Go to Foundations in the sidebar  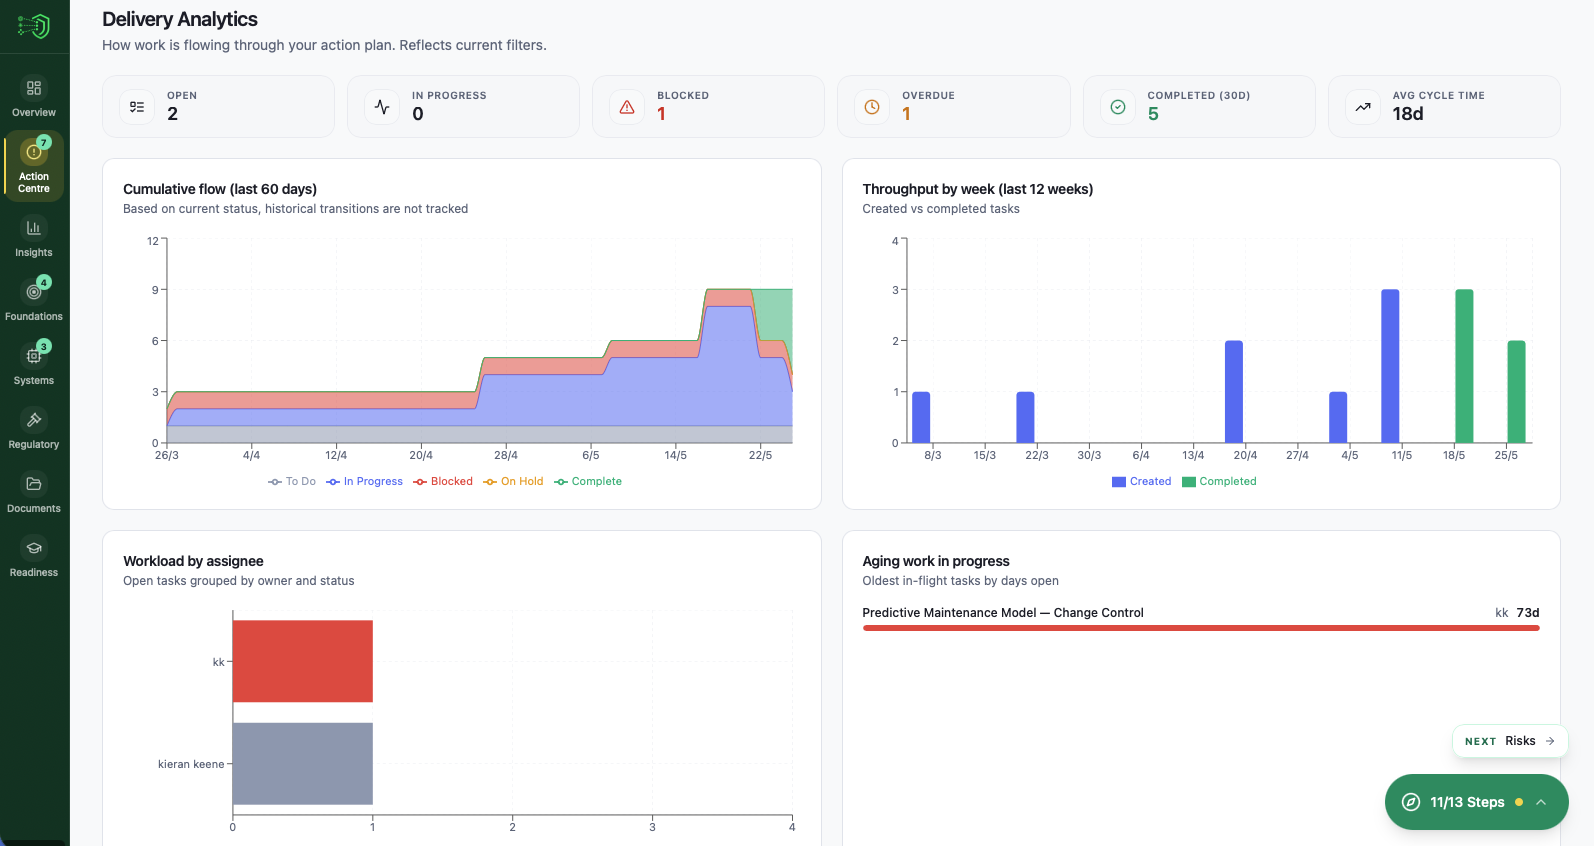click(x=34, y=298)
